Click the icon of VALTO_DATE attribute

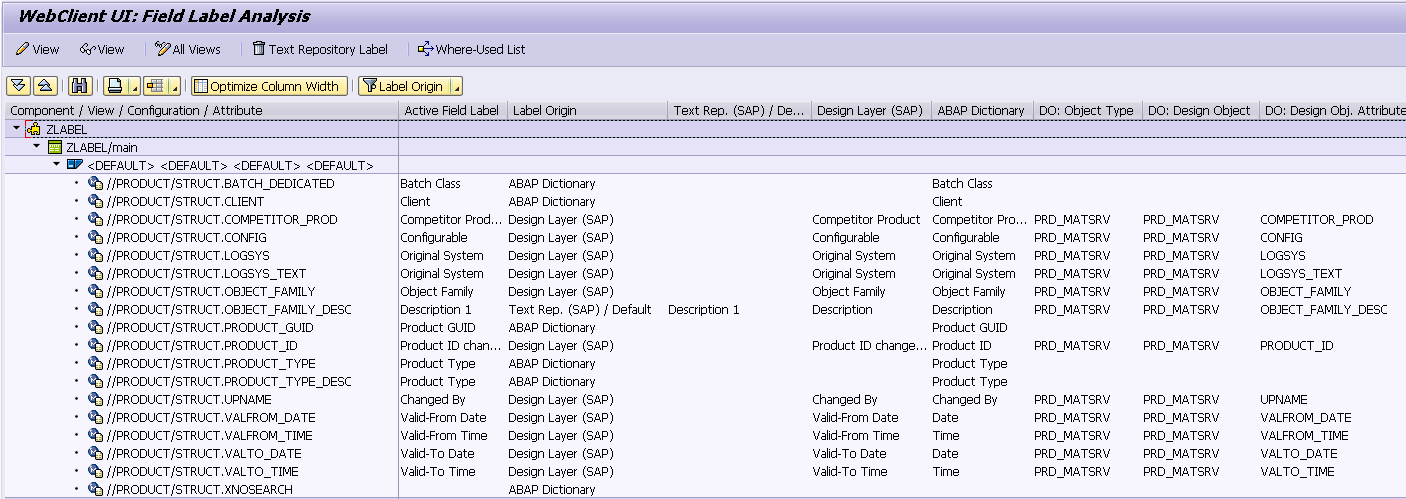[96, 453]
